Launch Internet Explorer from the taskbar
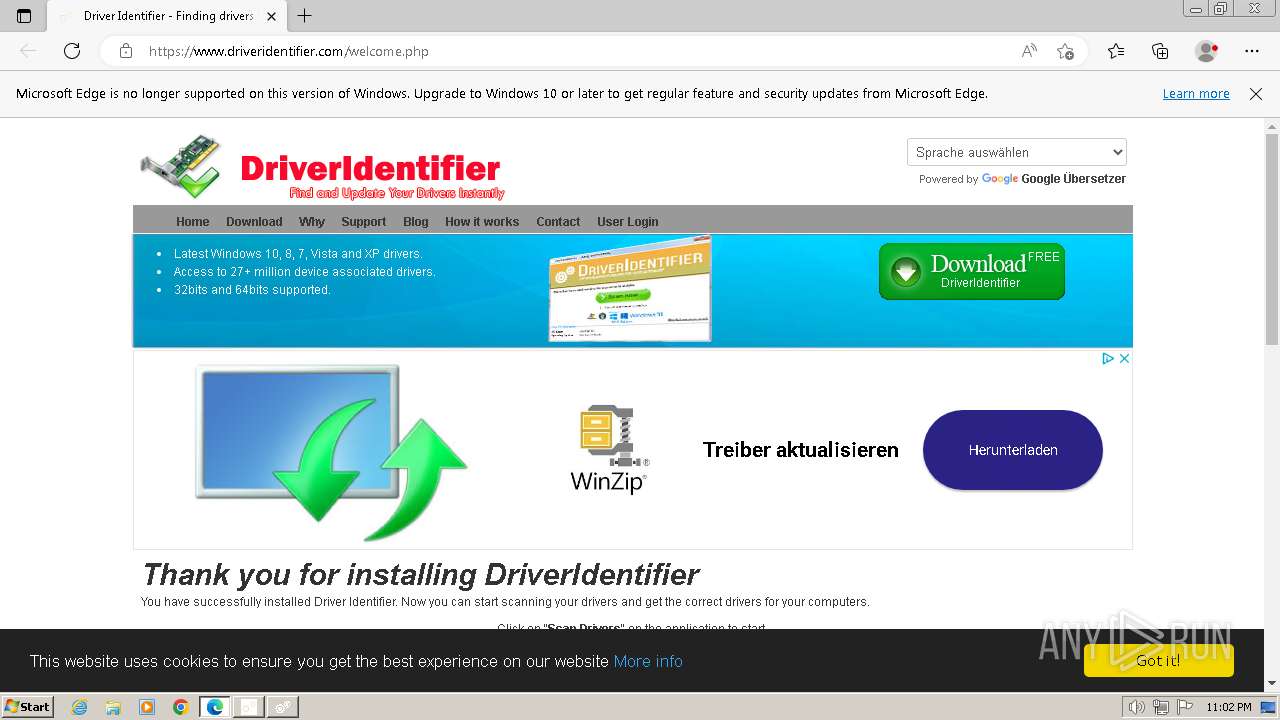Screen dimensions: 1280x720 80,707
